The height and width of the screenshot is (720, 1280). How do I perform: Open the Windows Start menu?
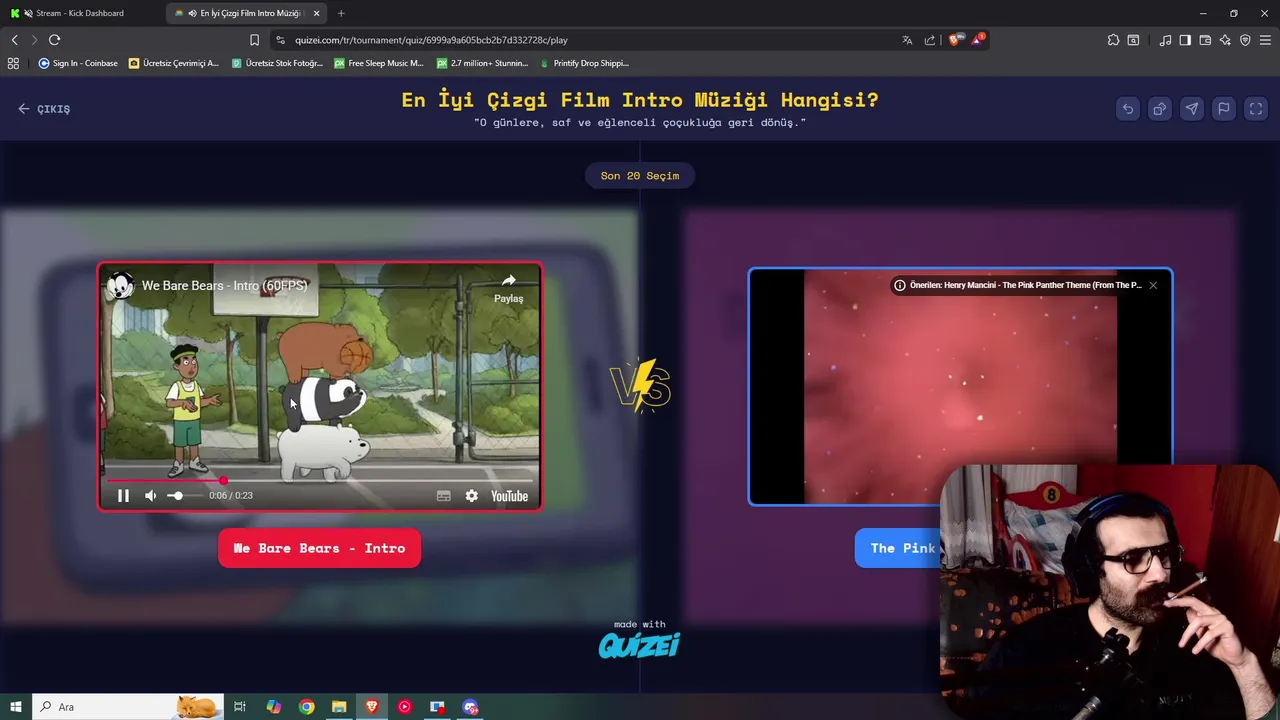point(16,707)
